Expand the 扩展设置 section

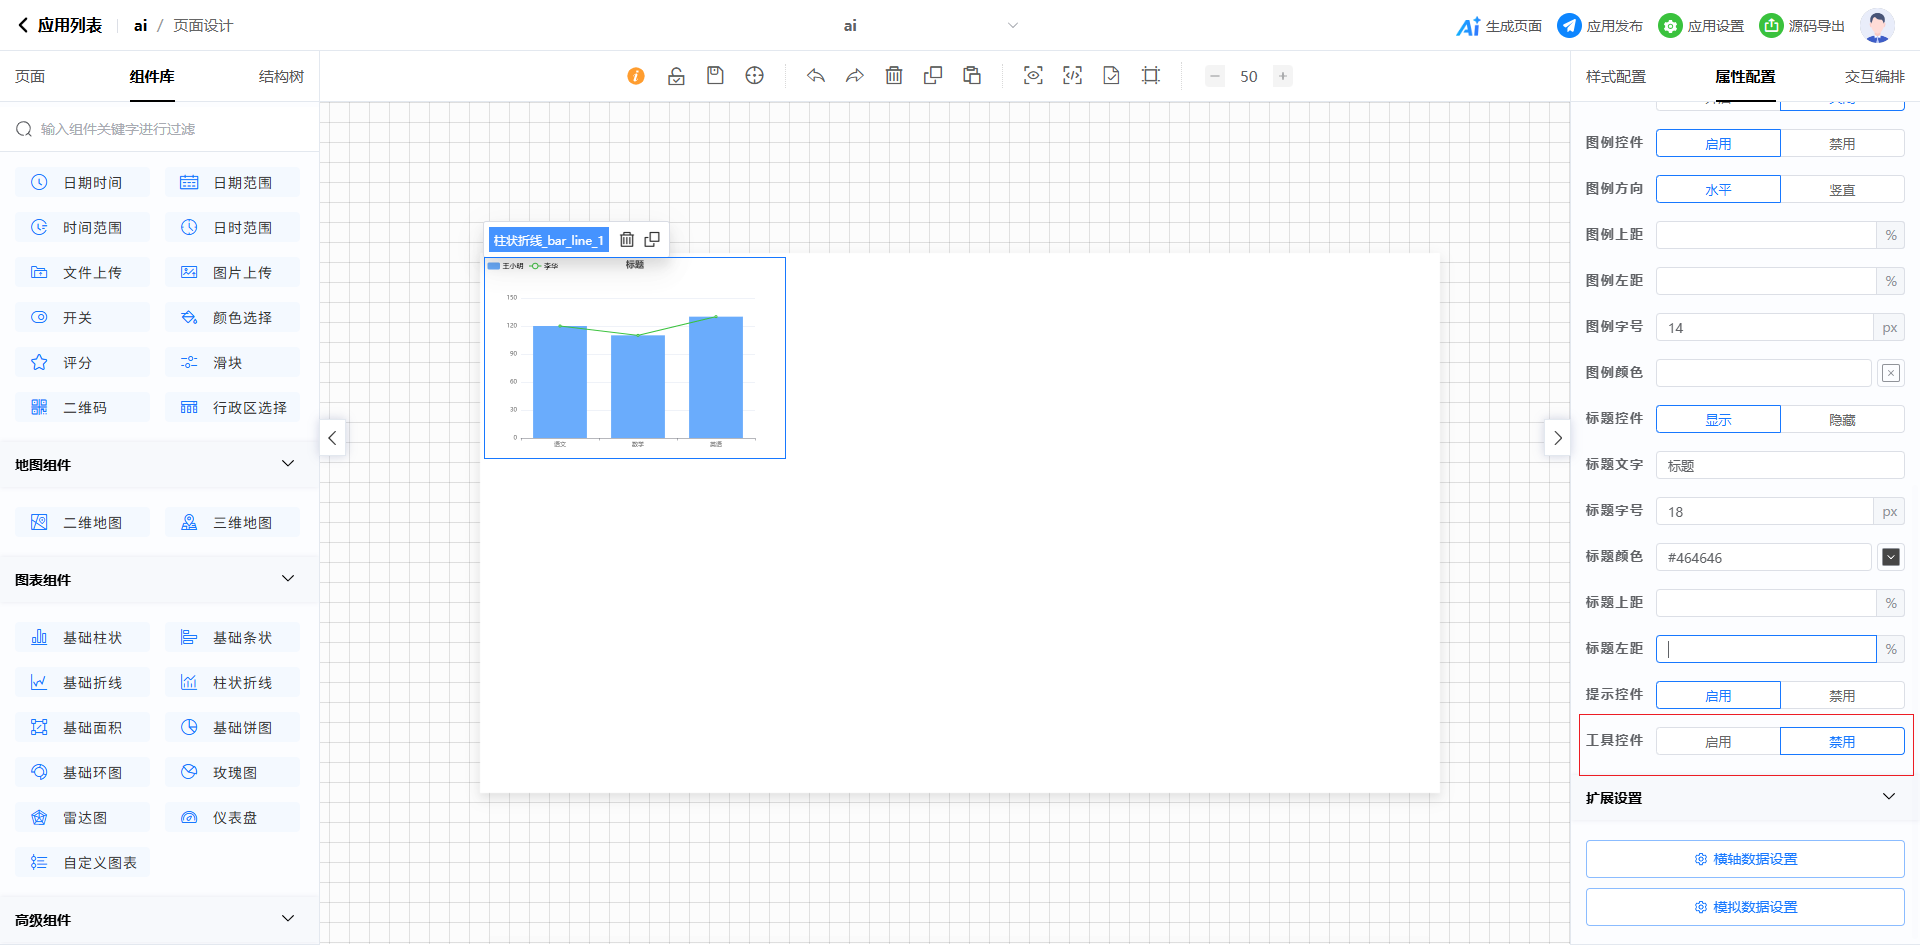pyautogui.click(x=1888, y=797)
